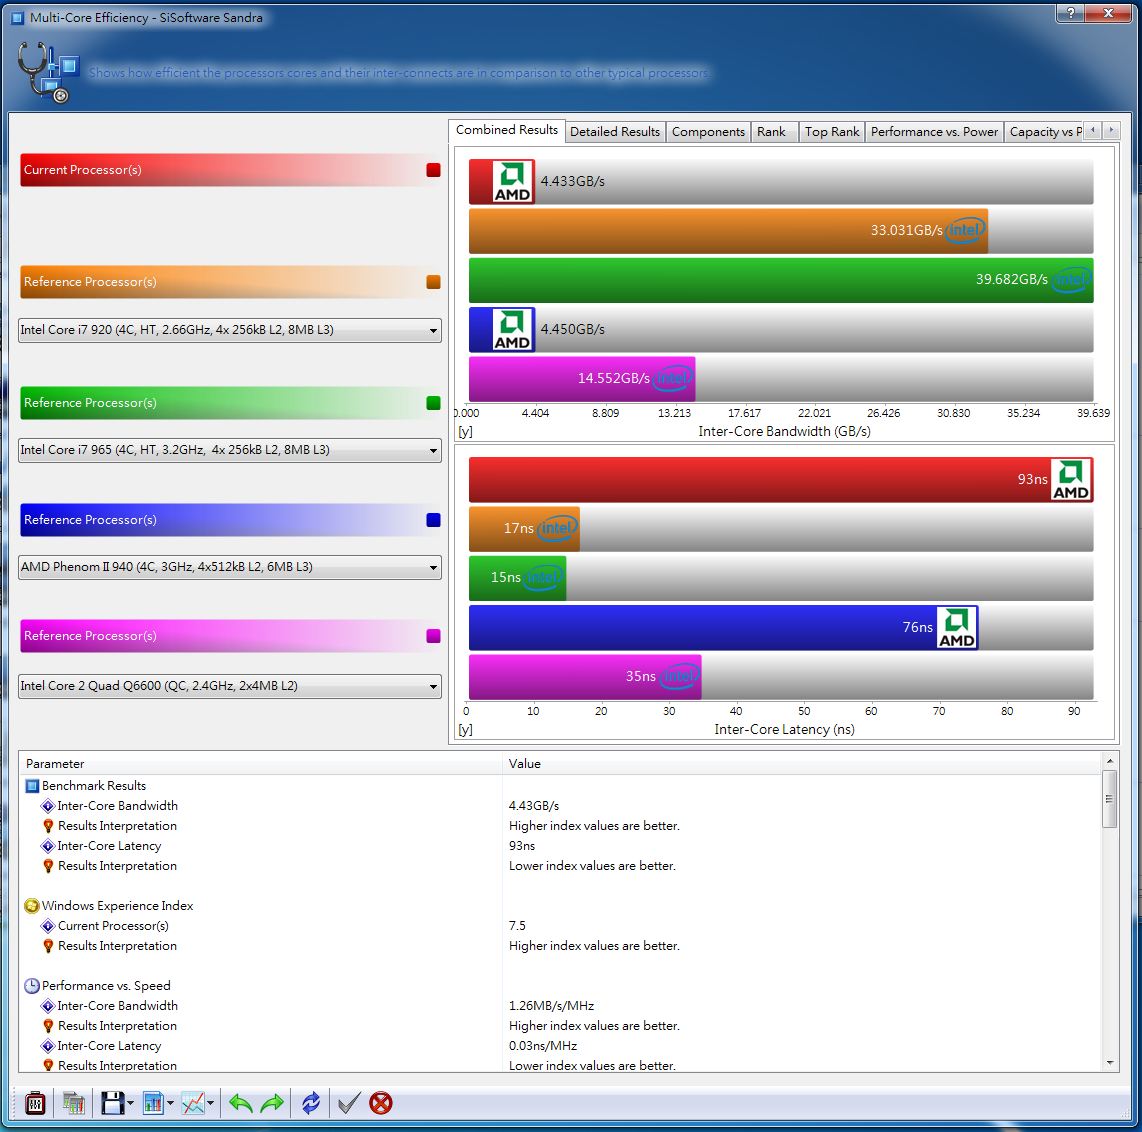Click the red cancel X icon
Image resolution: width=1142 pixels, height=1132 pixels.
[x=380, y=1103]
